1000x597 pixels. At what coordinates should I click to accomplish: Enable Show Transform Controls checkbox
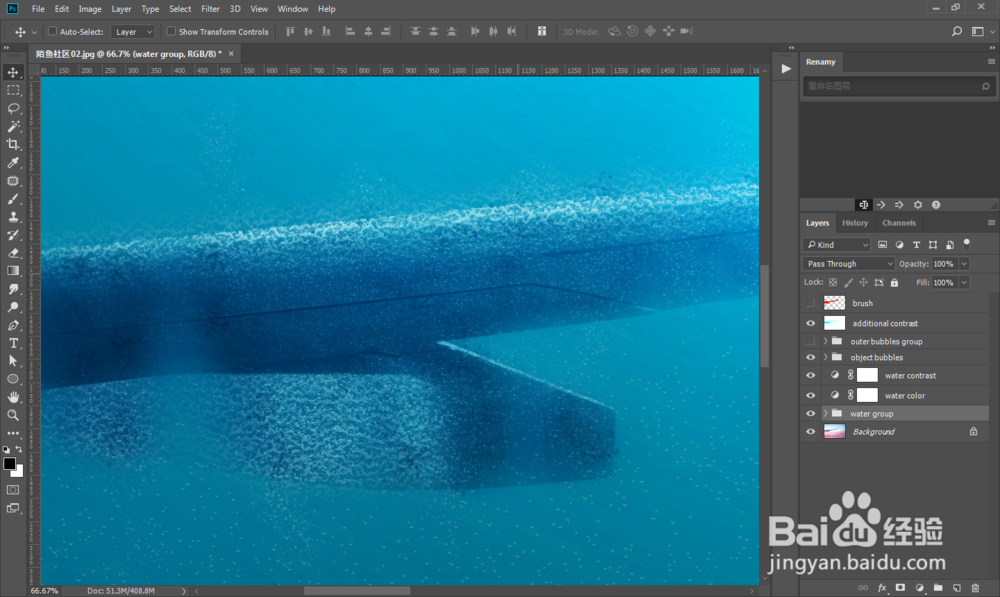(x=171, y=31)
